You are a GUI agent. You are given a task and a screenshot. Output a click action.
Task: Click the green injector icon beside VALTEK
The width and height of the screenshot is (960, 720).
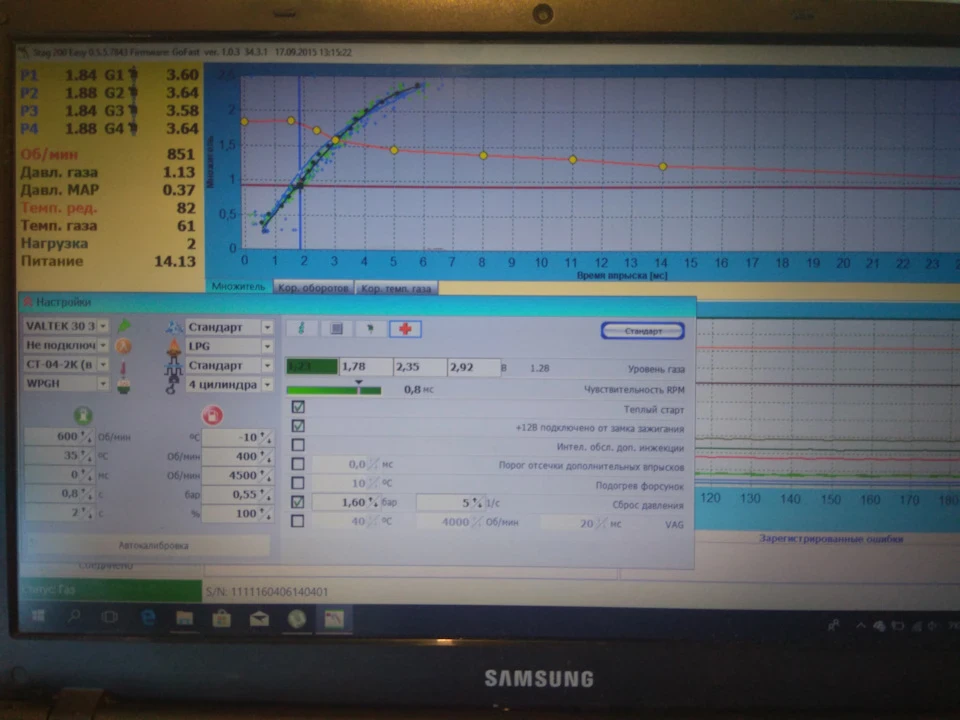click(124, 326)
